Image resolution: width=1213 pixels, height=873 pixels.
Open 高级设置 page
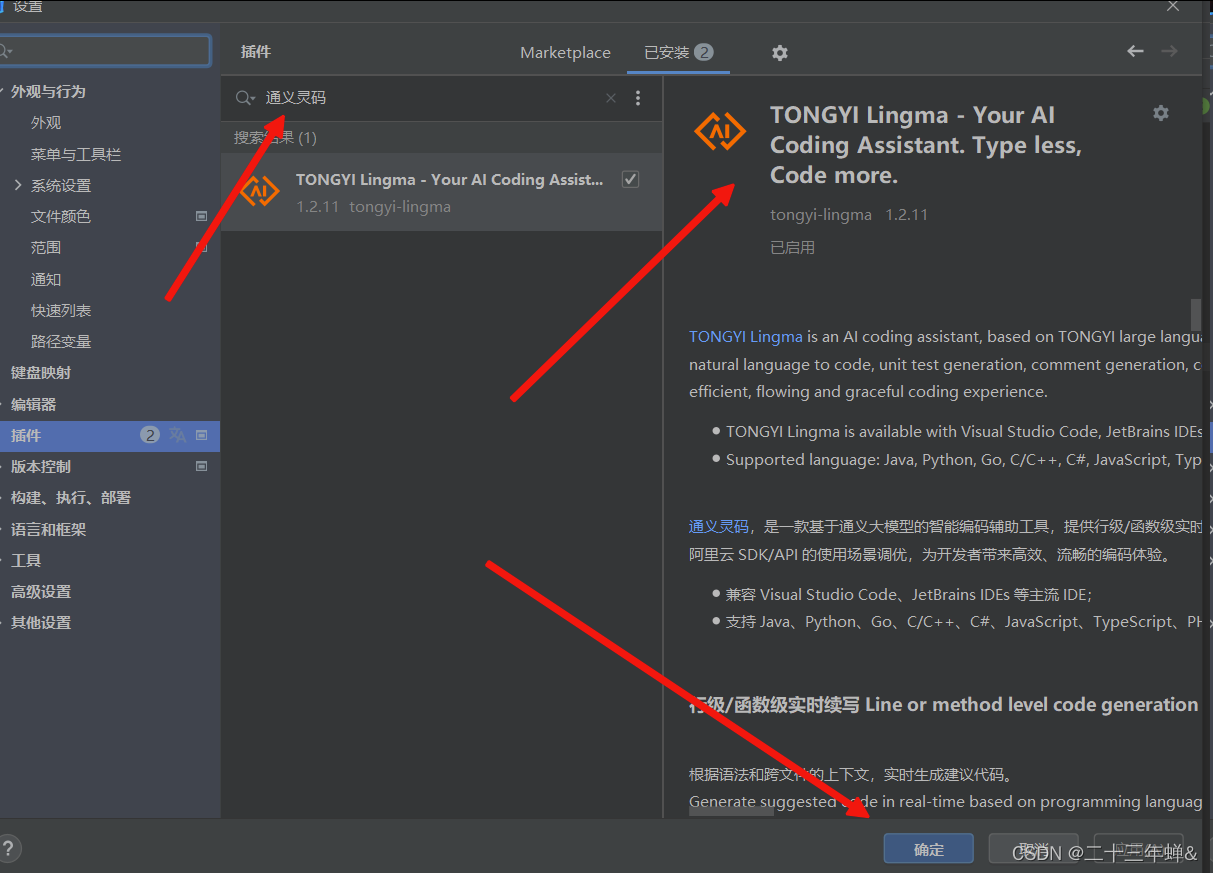point(41,591)
